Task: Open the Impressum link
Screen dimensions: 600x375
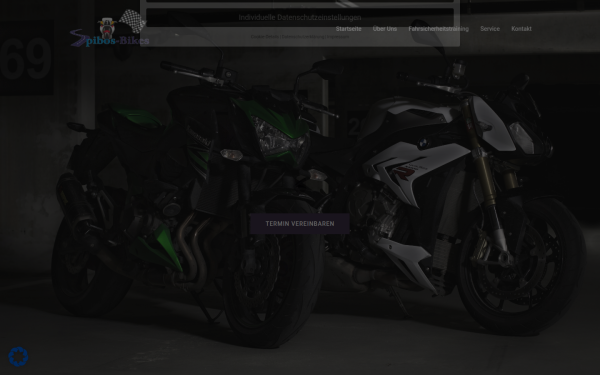Action: pyautogui.click(x=338, y=37)
